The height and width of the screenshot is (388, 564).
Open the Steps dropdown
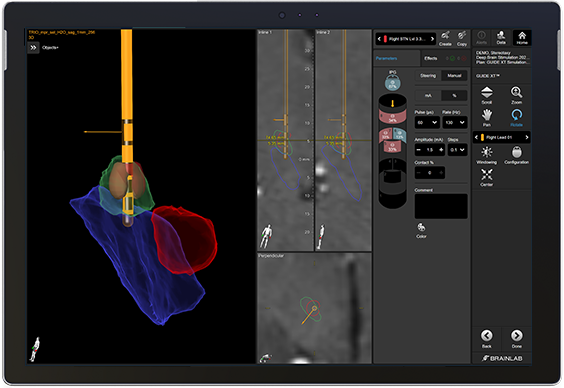[x=458, y=150]
